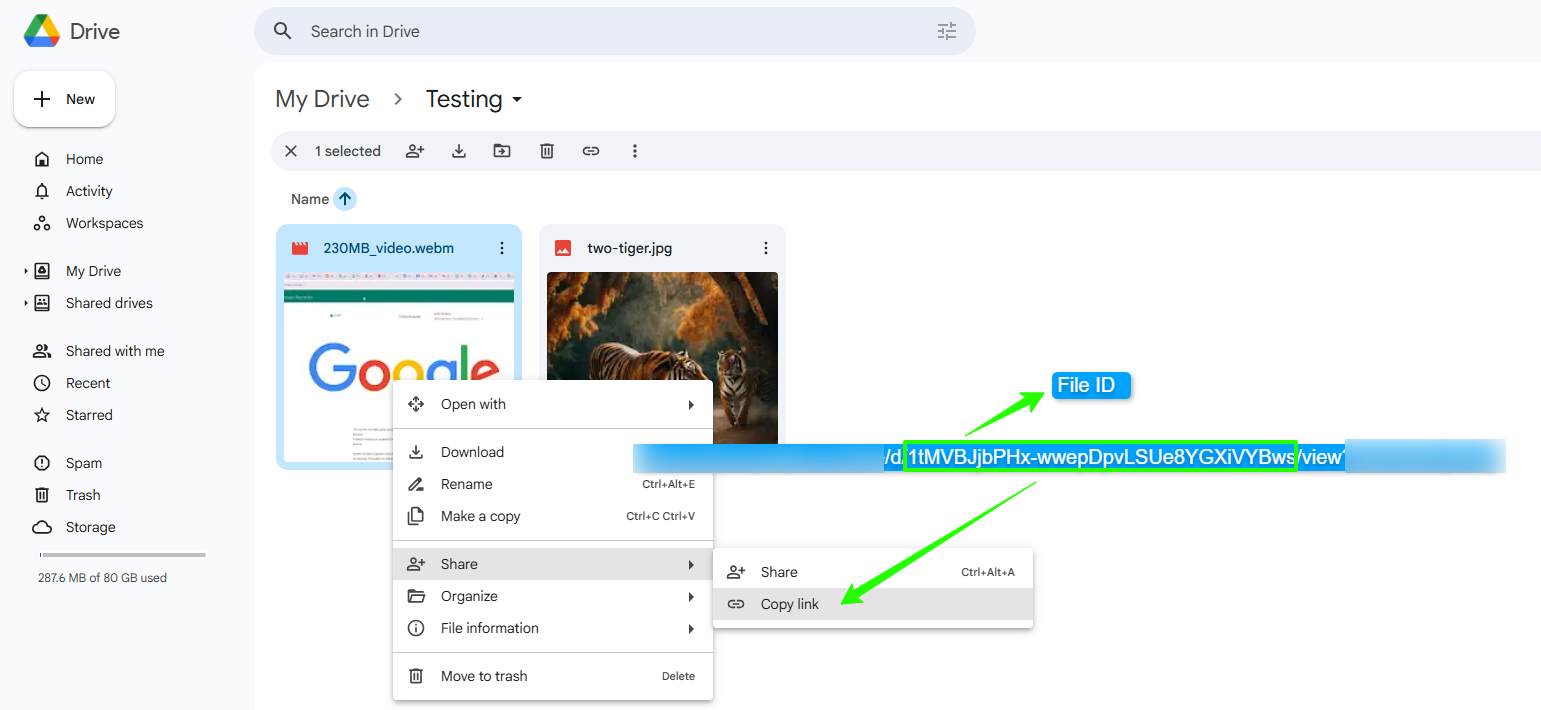Image resolution: width=1541 pixels, height=710 pixels.
Task: Open more options for 230MB_video.webm
Action: (502, 248)
